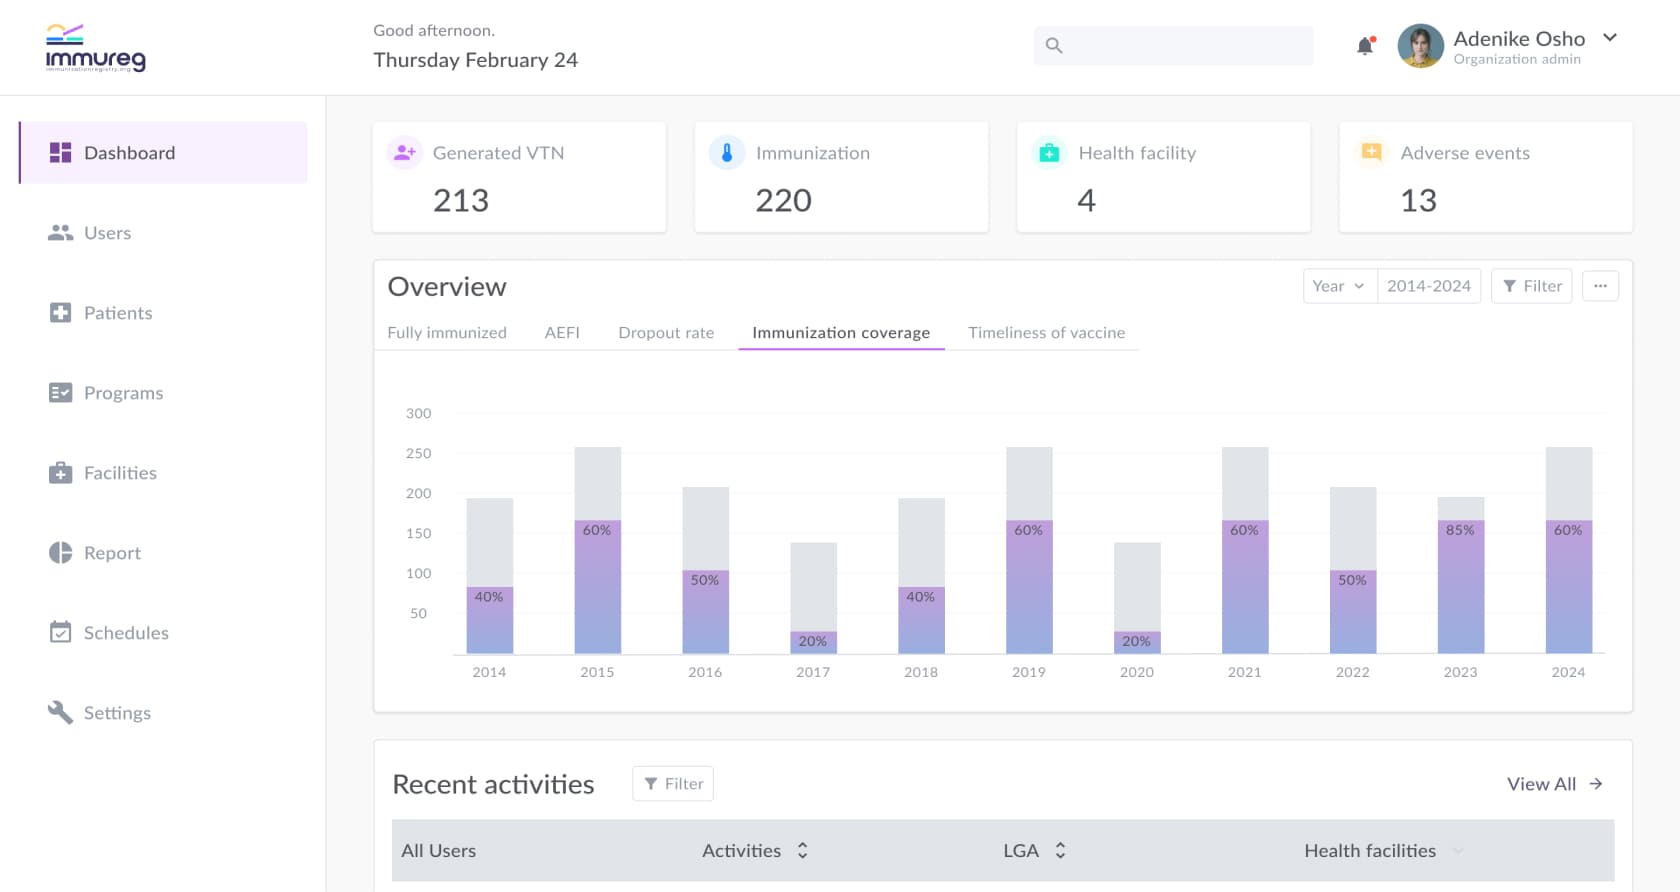
Task: Switch to Dropout rate tab
Action: 666,333
